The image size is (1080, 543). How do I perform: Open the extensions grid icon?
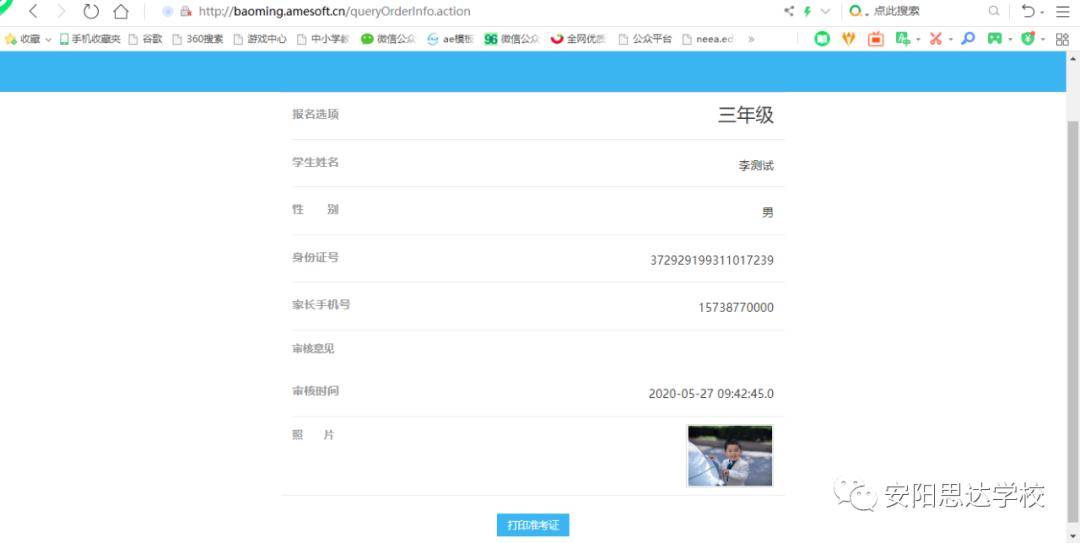[1062, 39]
